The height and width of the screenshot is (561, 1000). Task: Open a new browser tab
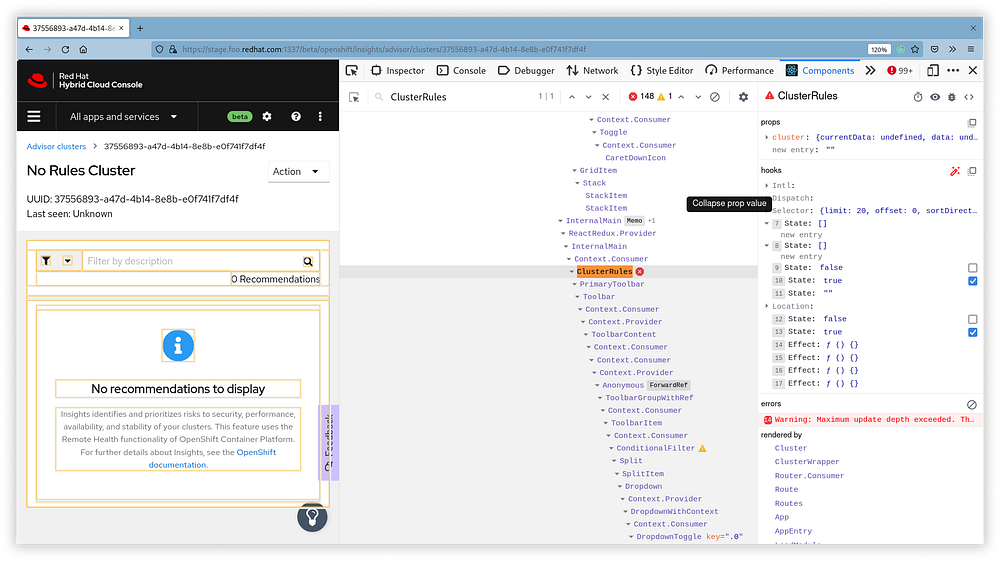point(140,28)
